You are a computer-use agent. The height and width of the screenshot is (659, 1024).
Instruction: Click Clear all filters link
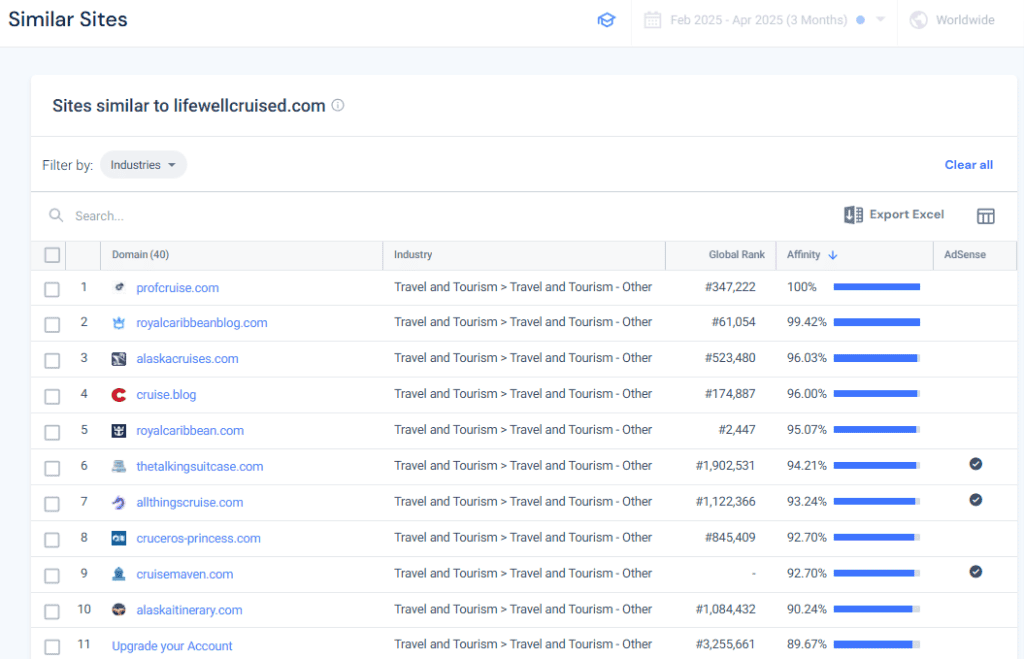(x=968, y=165)
